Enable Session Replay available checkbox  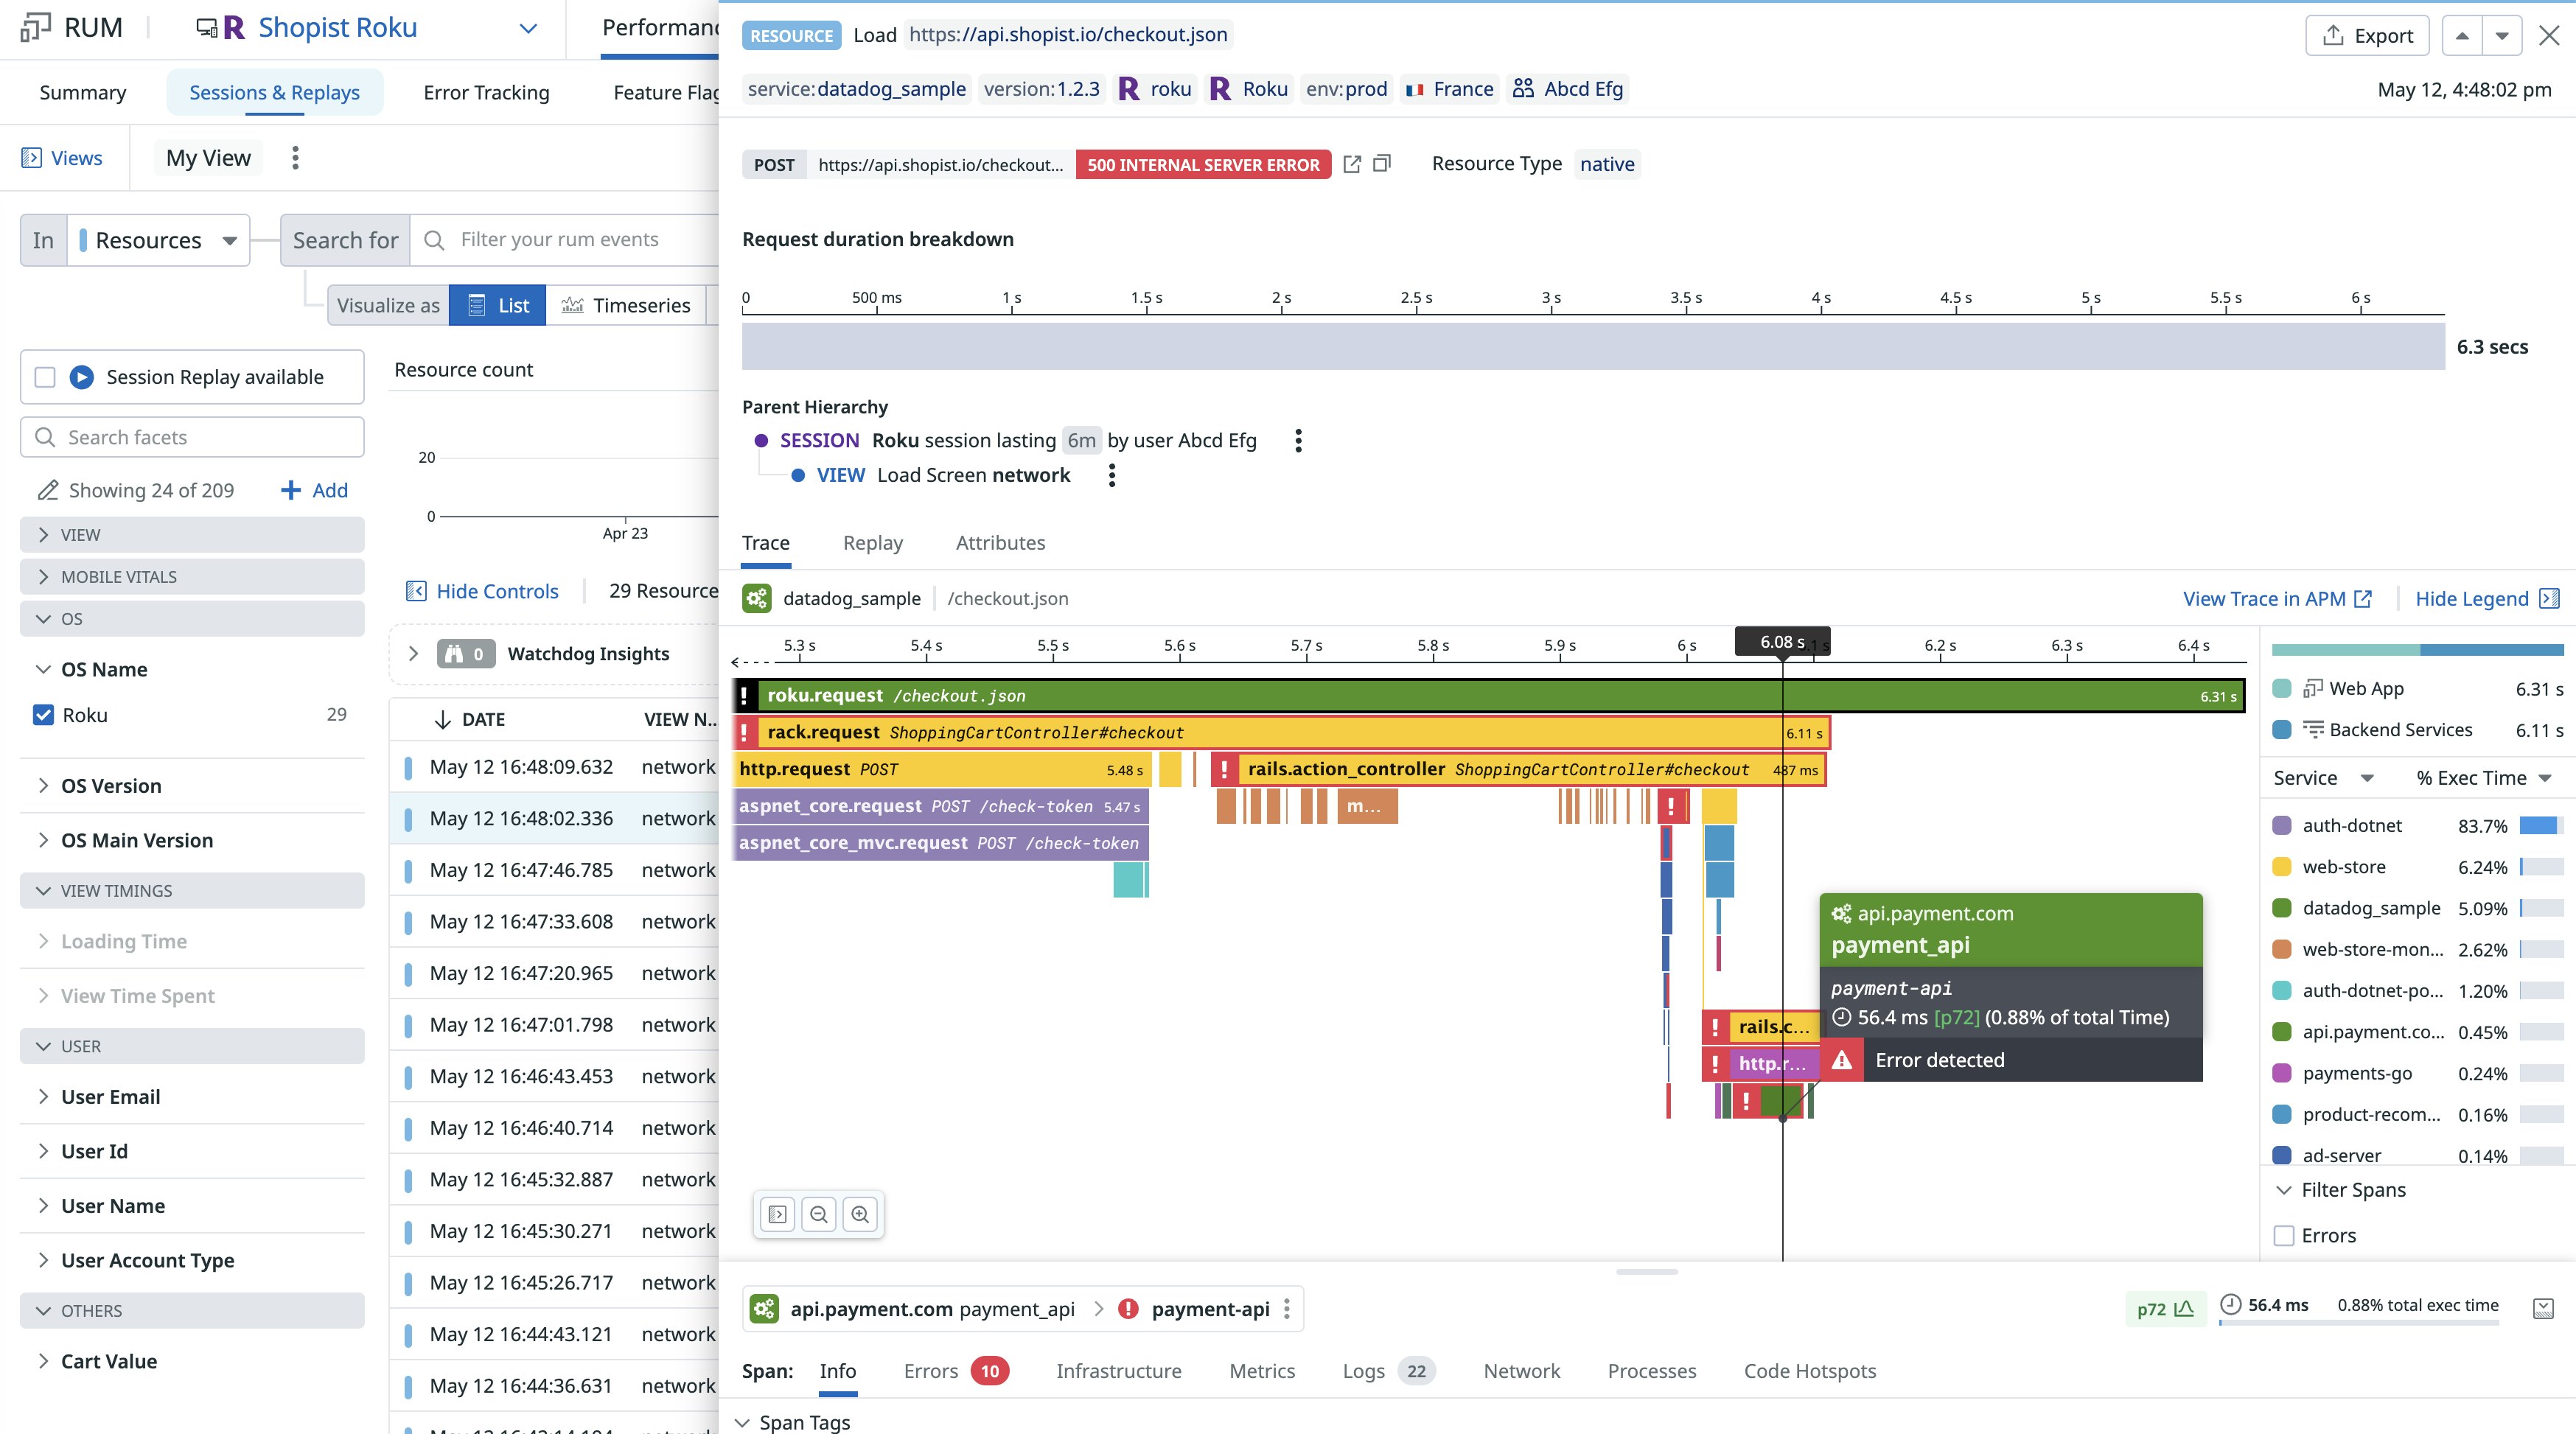[x=45, y=377]
